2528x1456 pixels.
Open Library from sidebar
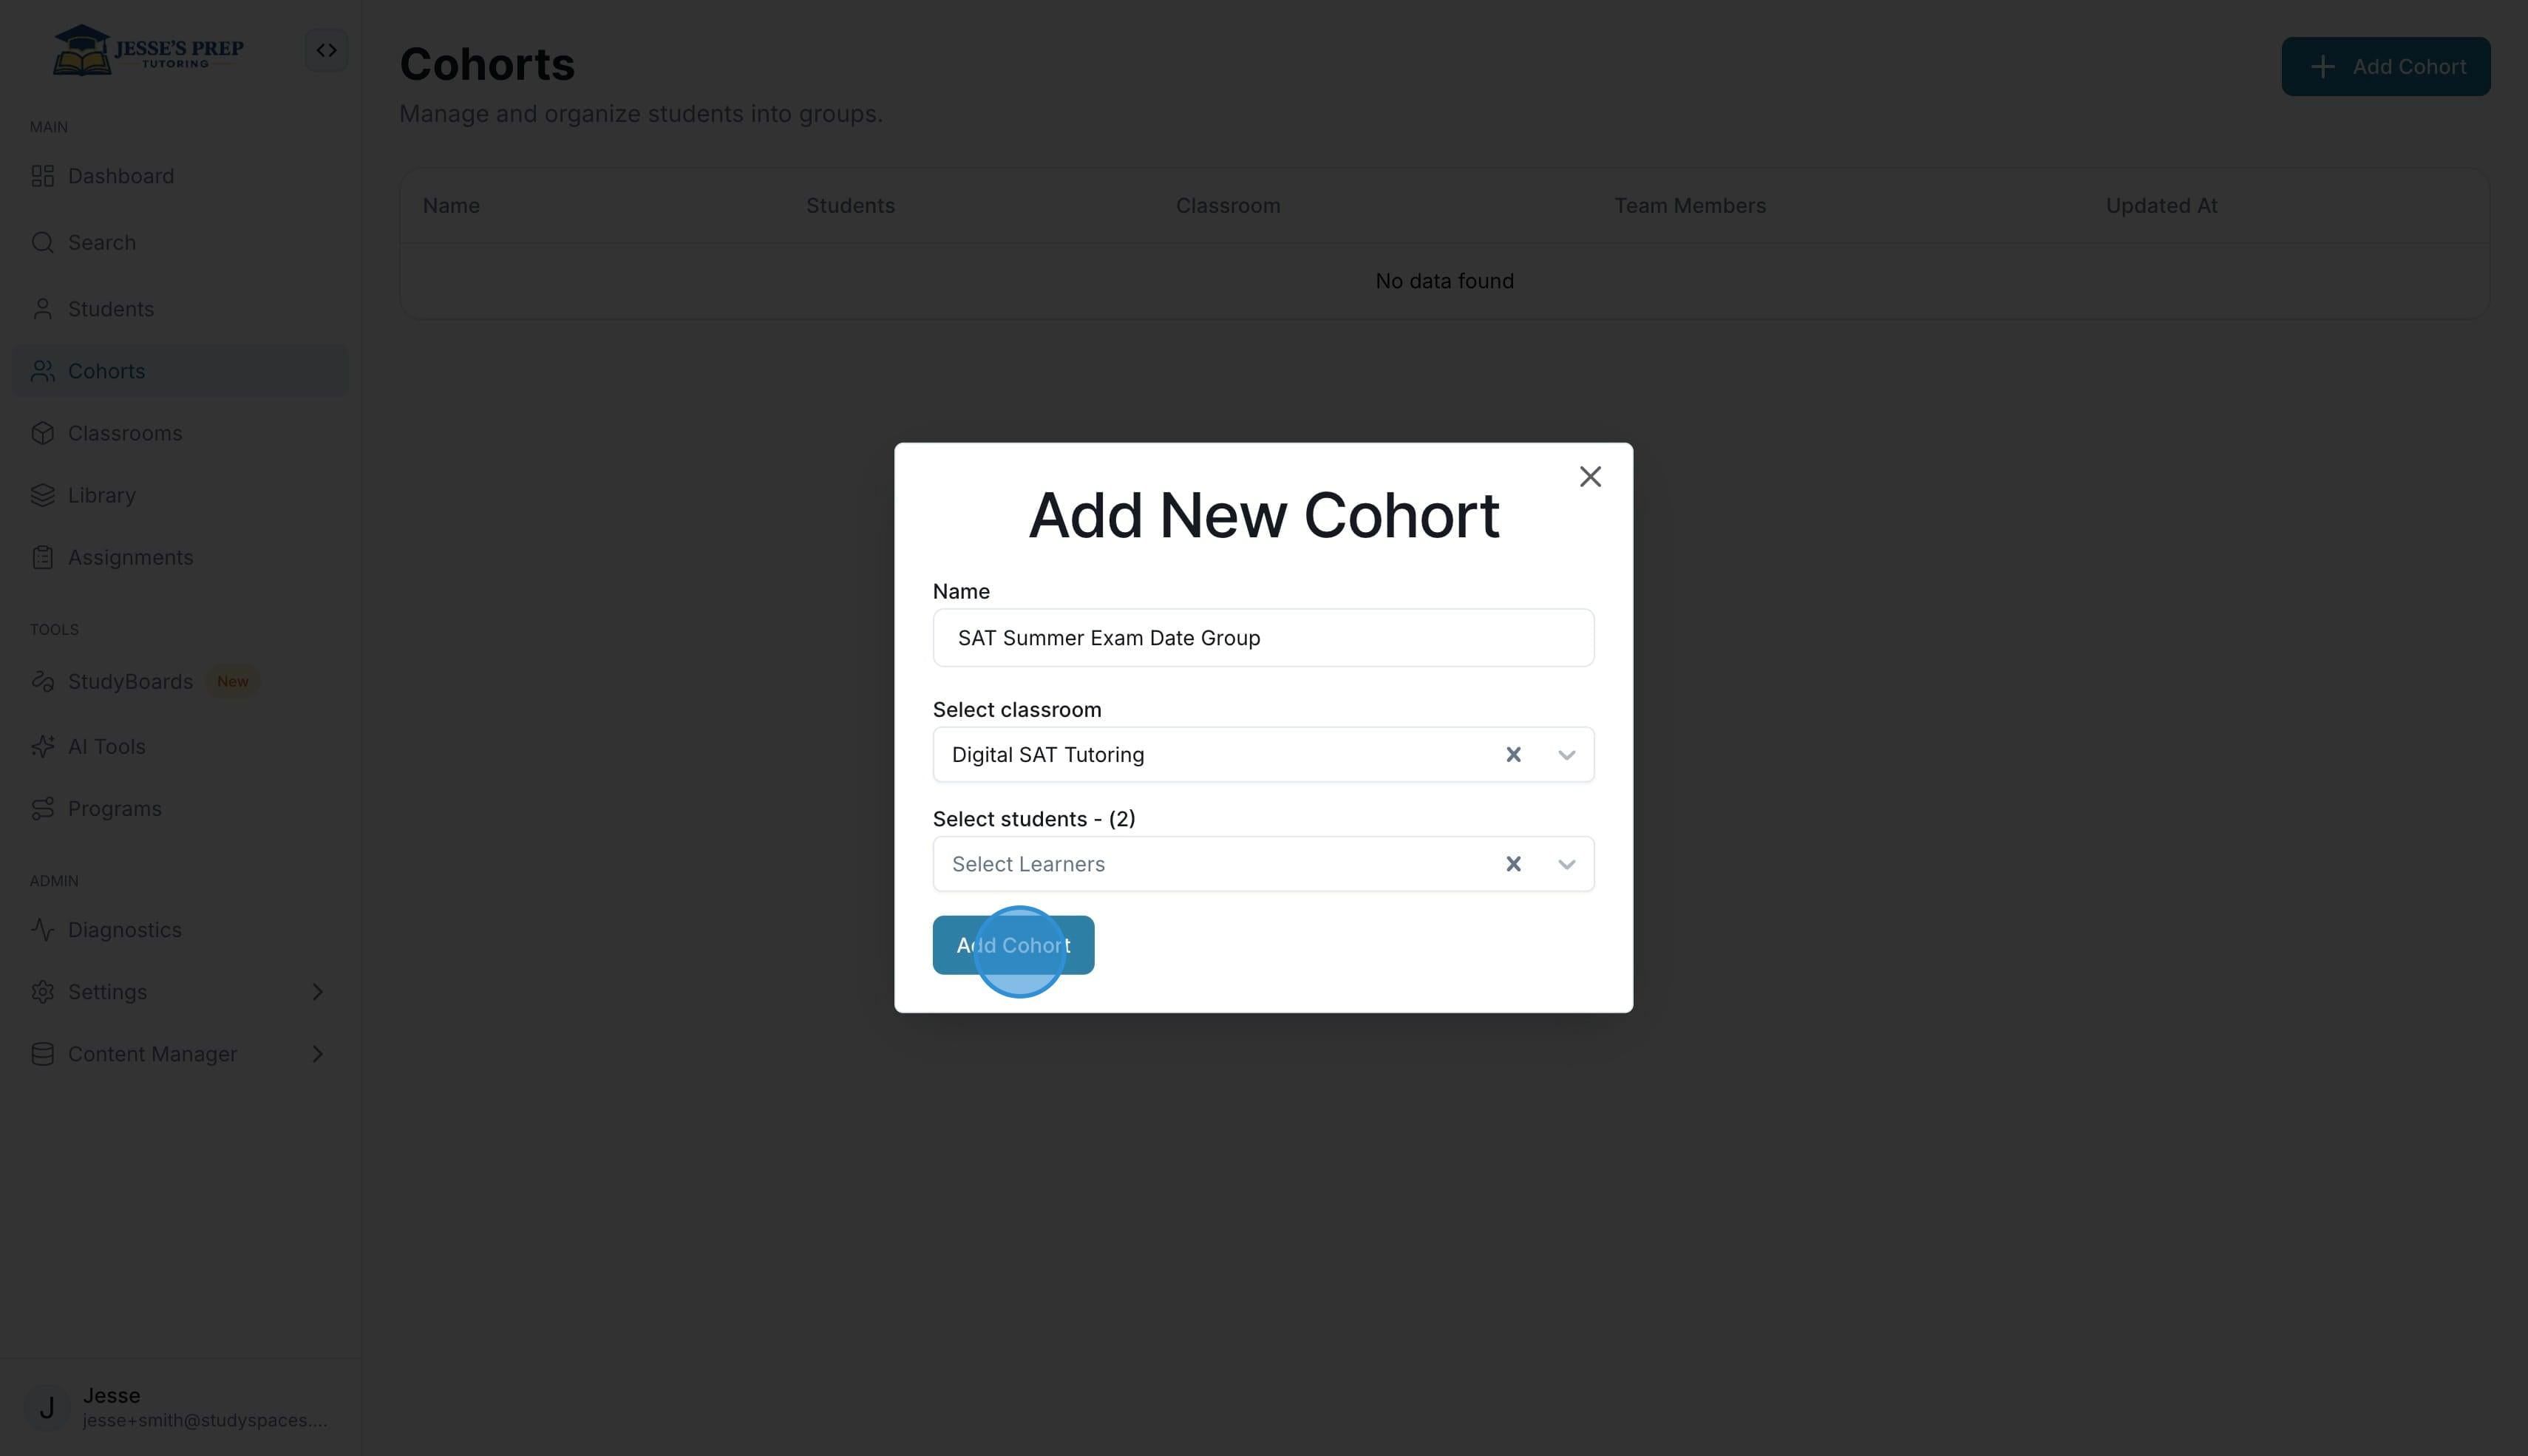tap(102, 495)
